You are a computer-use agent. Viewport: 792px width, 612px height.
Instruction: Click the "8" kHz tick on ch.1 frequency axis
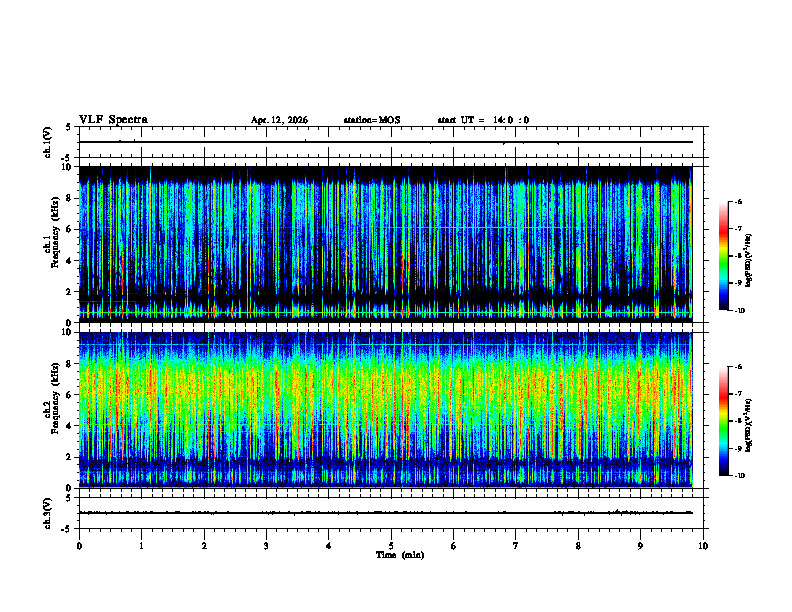tap(70, 198)
